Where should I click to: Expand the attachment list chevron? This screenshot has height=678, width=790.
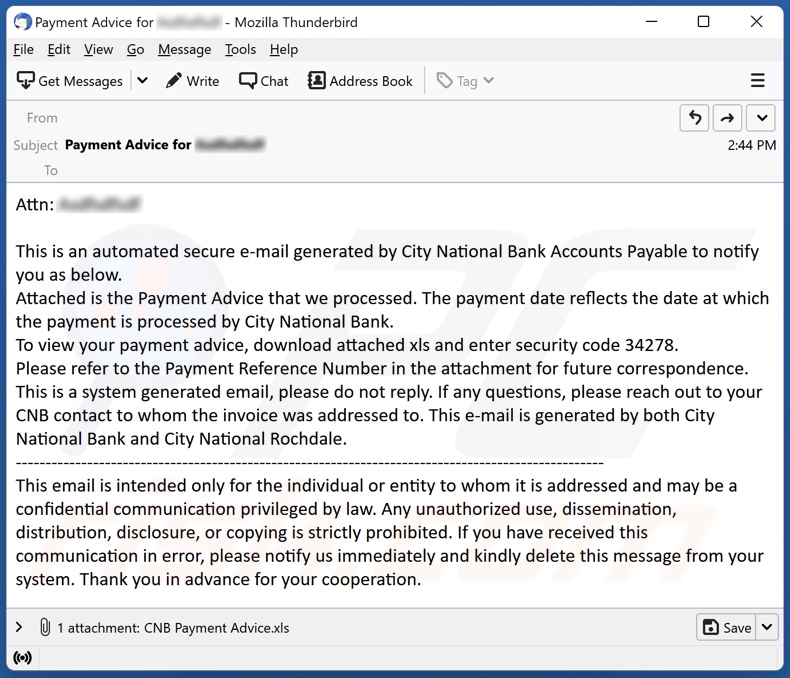[19, 627]
